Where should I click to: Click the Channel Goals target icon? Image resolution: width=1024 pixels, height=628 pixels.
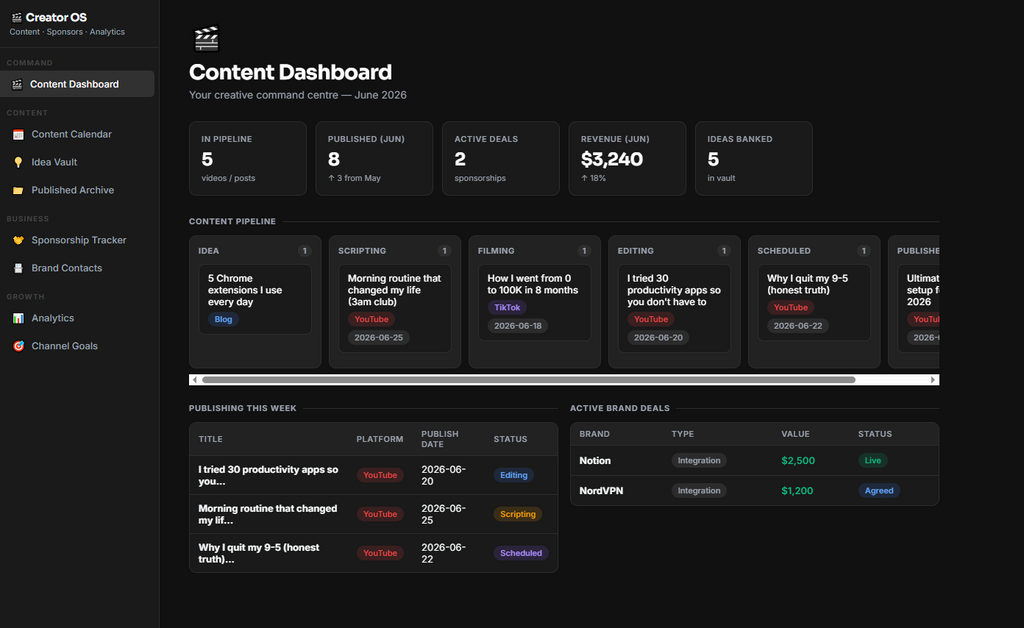click(18, 346)
